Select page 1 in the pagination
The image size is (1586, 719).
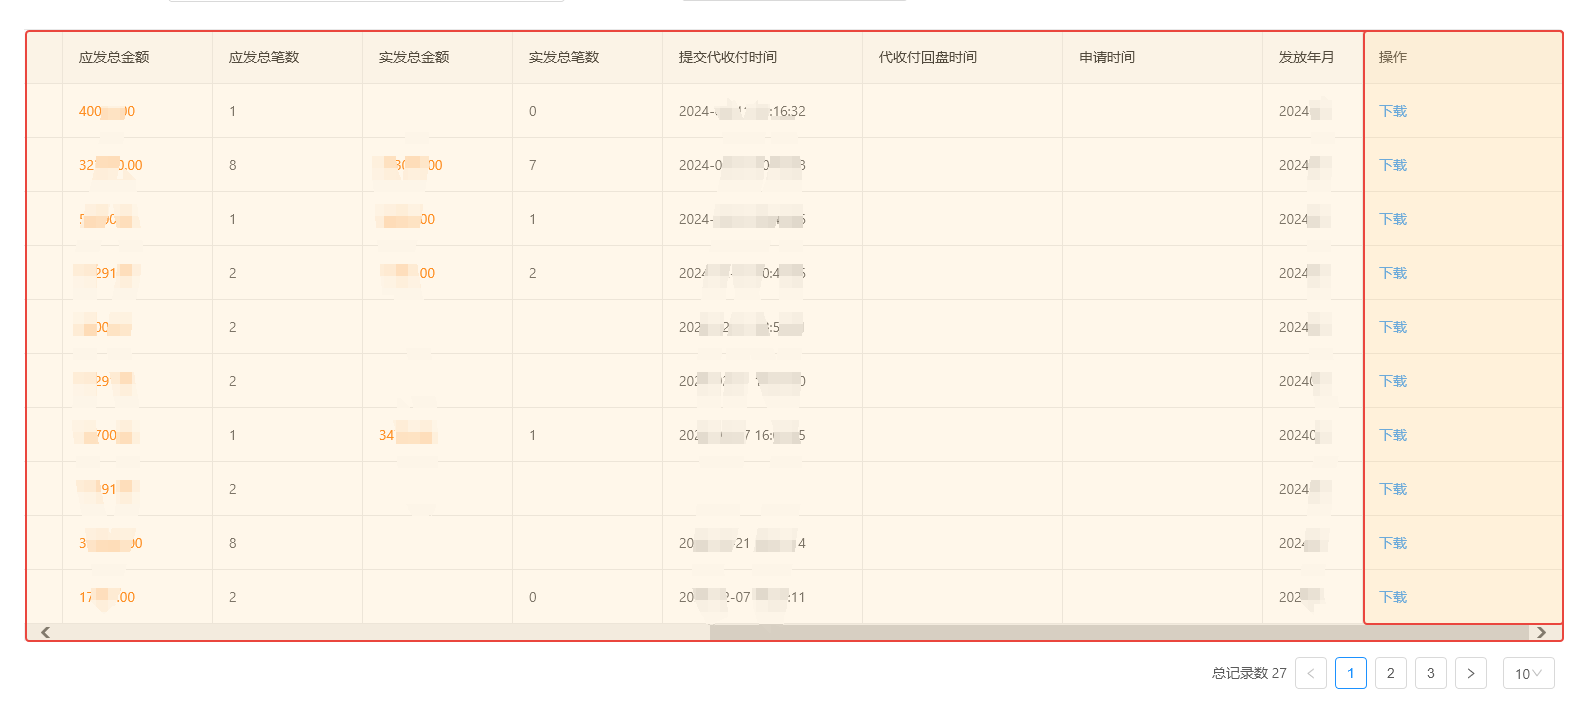click(x=1350, y=673)
